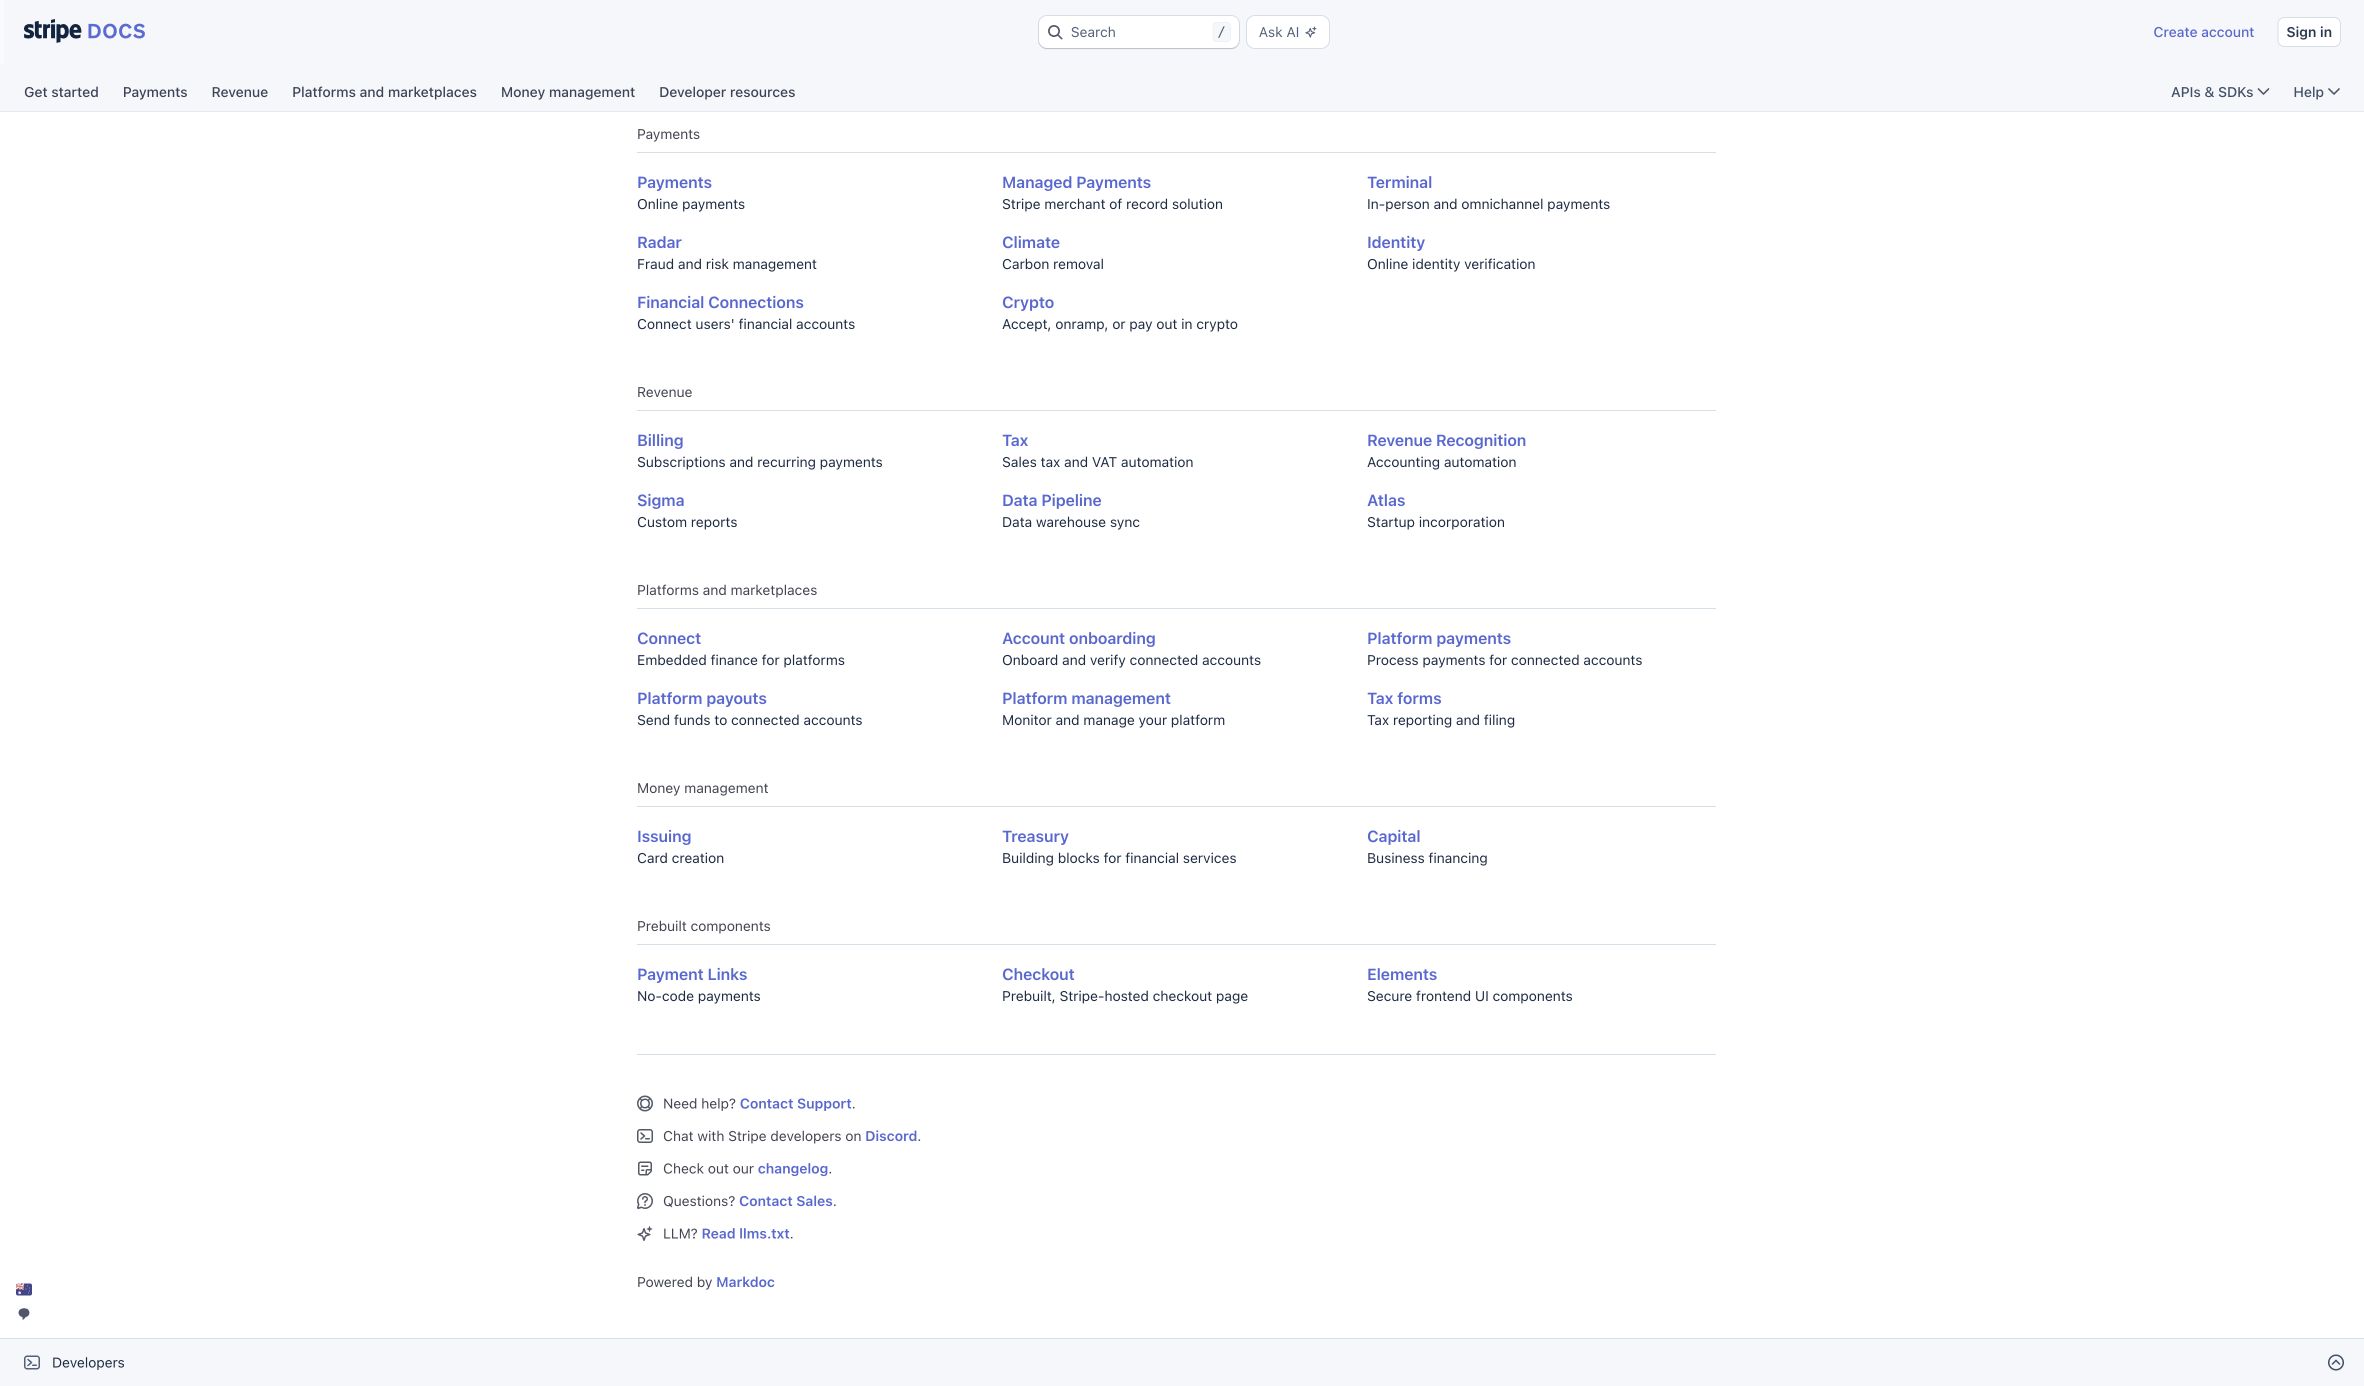Click the Markdoc link
The width and height of the screenshot is (2364, 1386).
(745, 1282)
